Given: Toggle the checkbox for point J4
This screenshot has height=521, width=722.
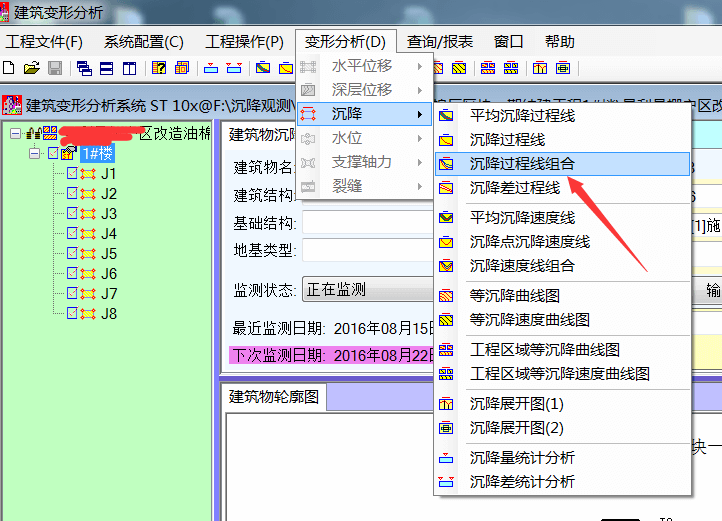Looking at the screenshot, I should click(72, 233).
